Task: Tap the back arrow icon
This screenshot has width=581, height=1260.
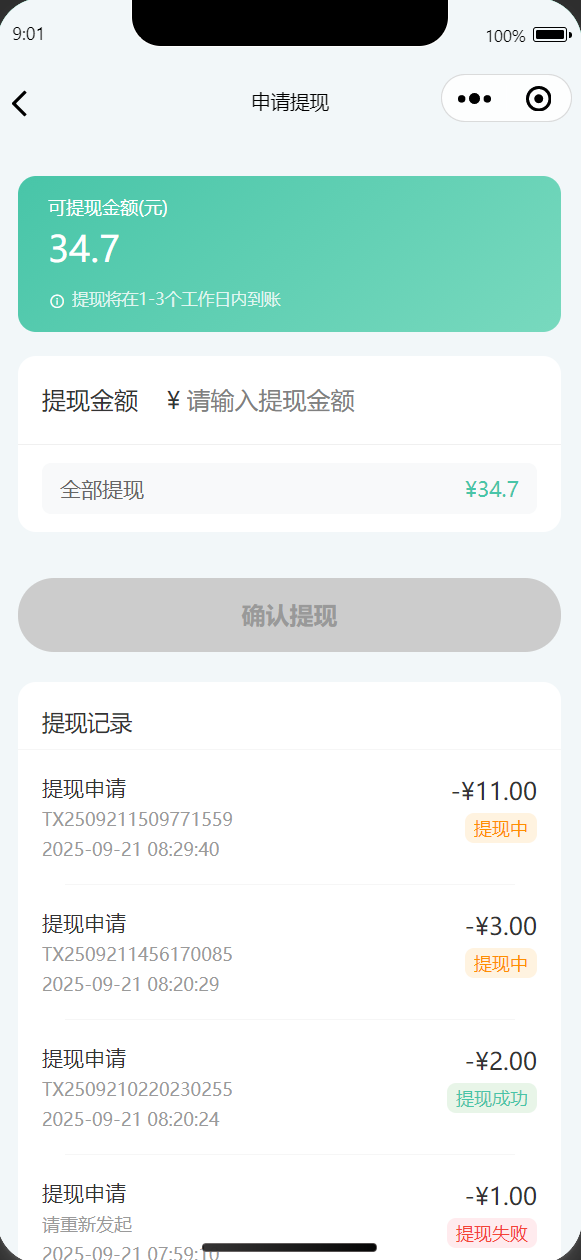Action: coord(20,102)
